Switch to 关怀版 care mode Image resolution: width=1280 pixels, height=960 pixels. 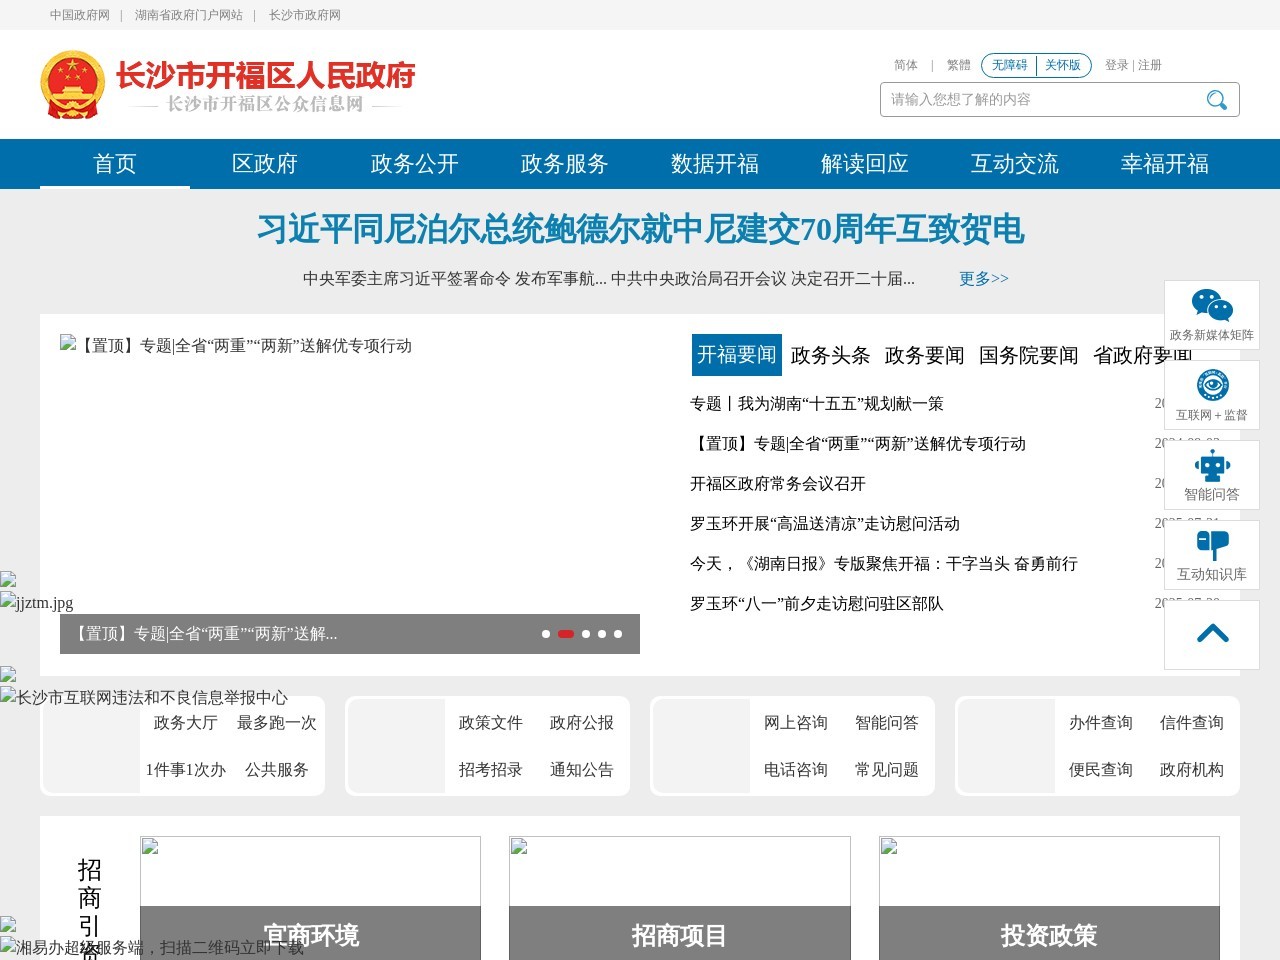[1062, 65]
